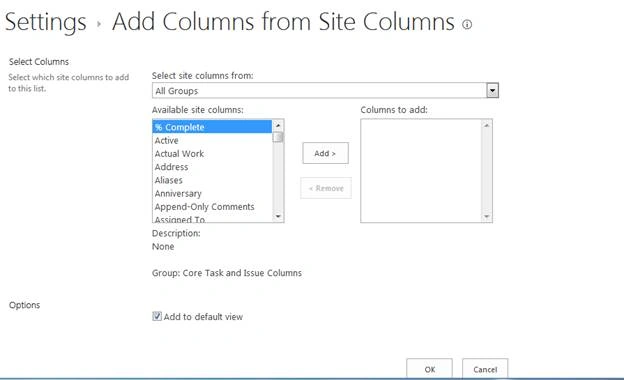Toggle the 'Add to default view' checkbox
The image size is (624, 380).
coord(157,316)
